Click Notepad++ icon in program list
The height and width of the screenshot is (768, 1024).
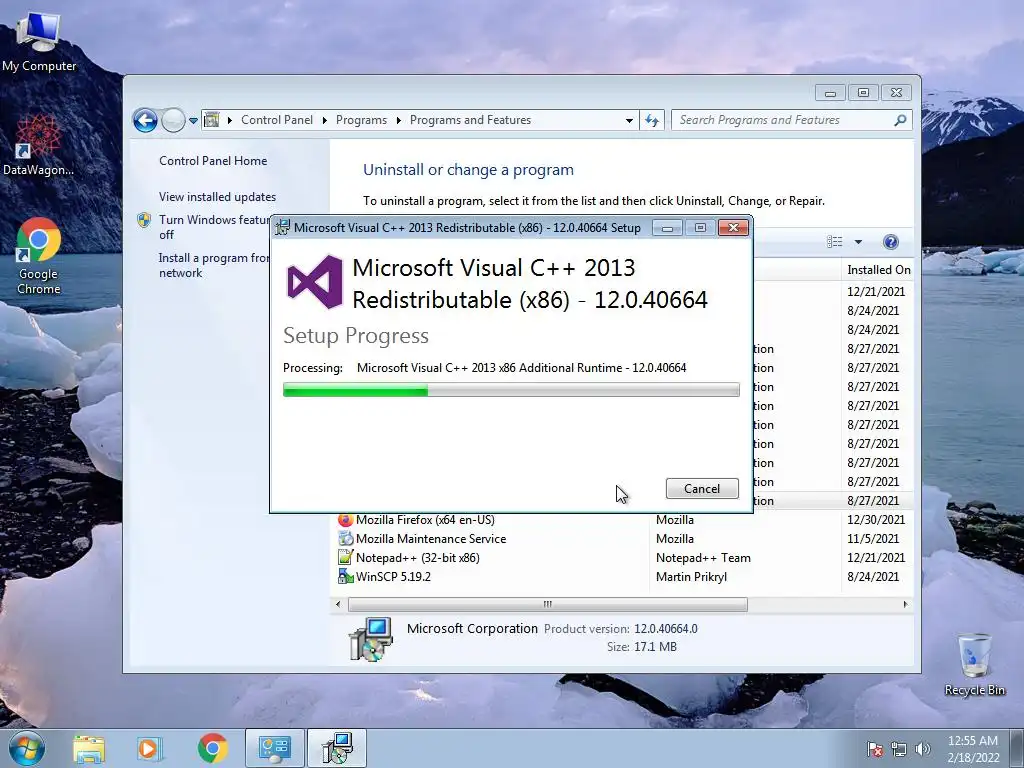(345, 558)
